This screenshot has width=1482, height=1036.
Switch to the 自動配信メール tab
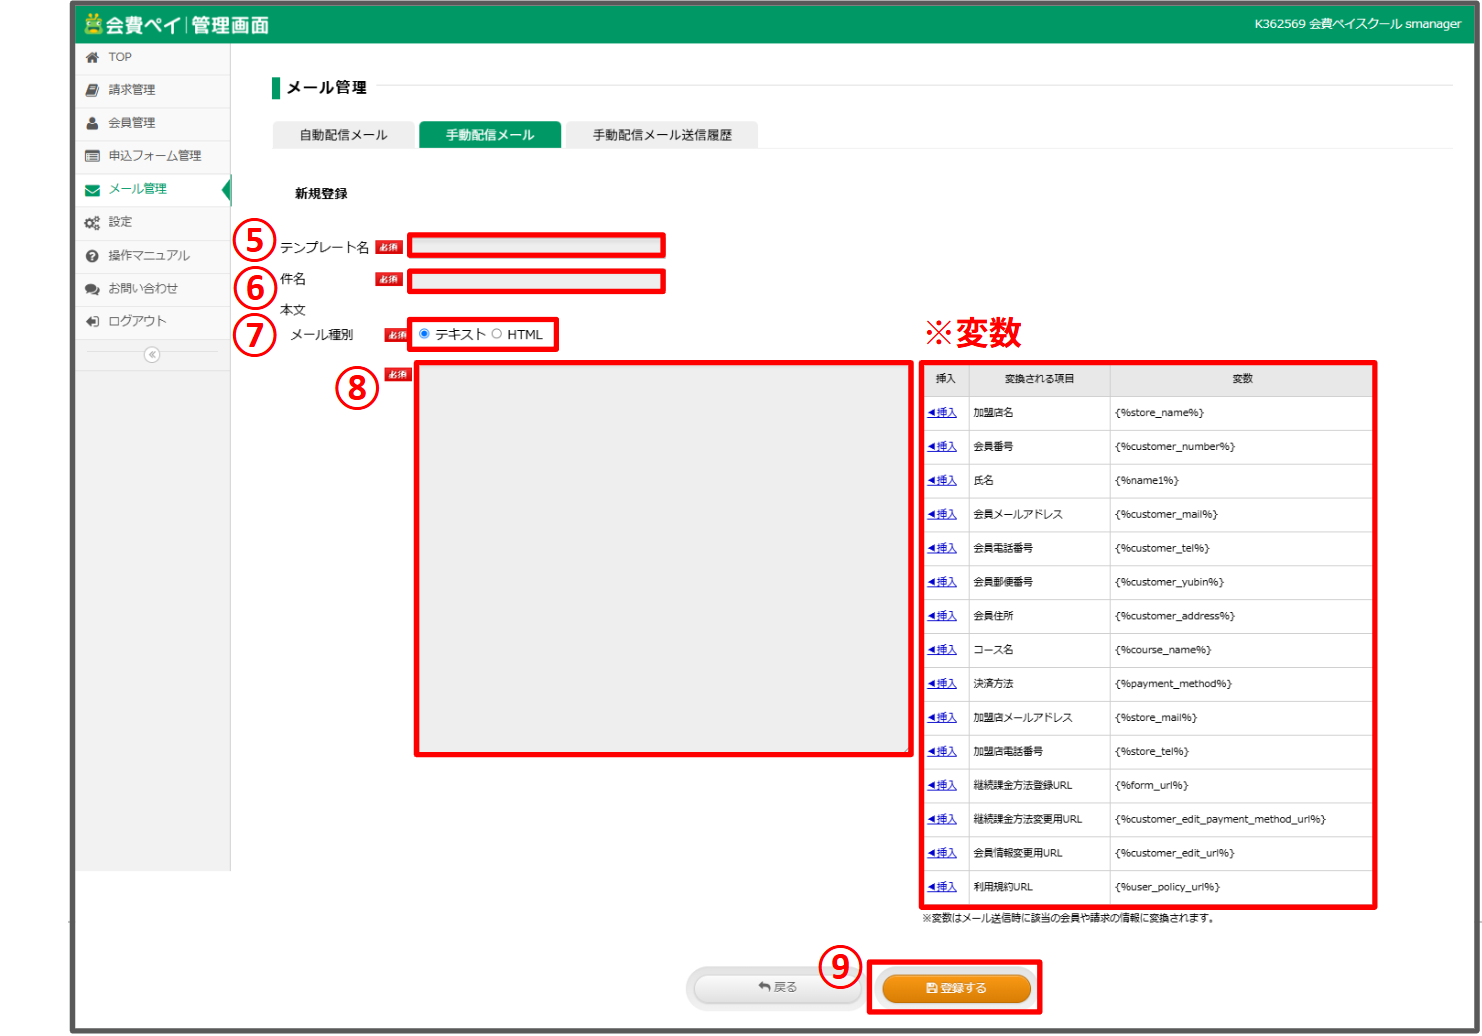[343, 135]
